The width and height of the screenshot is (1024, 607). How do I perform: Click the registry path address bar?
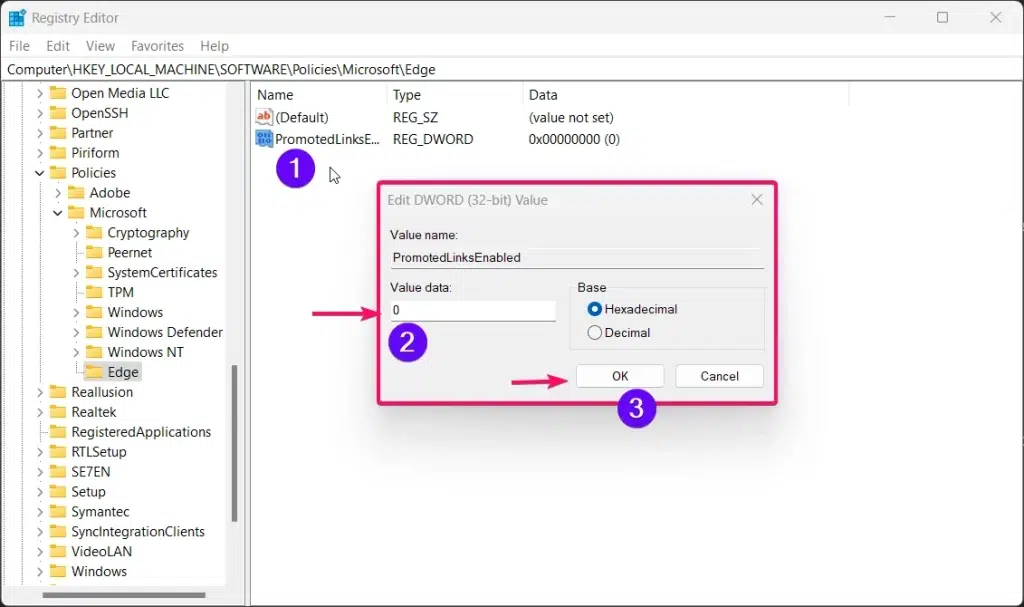tap(512, 69)
